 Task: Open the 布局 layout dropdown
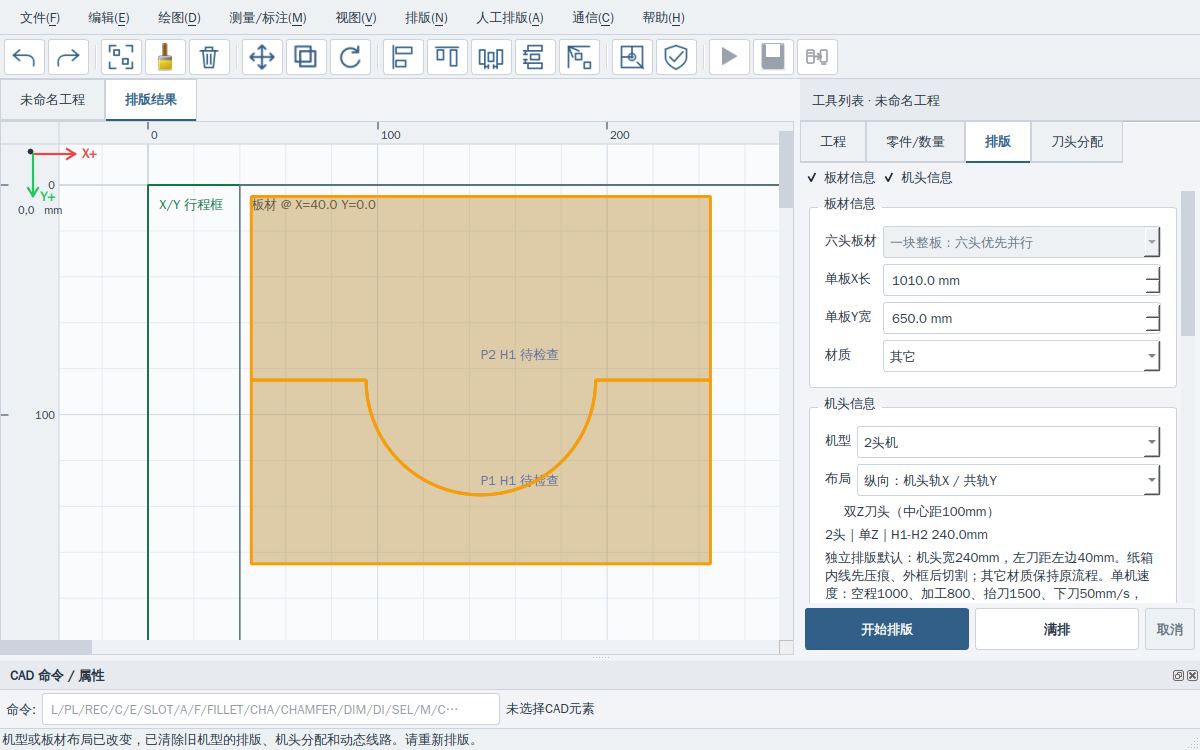click(x=1009, y=480)
